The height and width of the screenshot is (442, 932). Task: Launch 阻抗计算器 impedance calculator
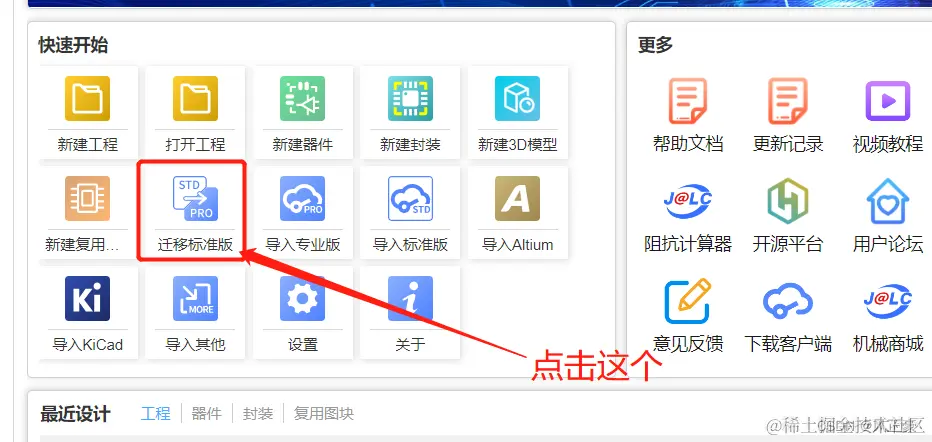pos(688,216)
